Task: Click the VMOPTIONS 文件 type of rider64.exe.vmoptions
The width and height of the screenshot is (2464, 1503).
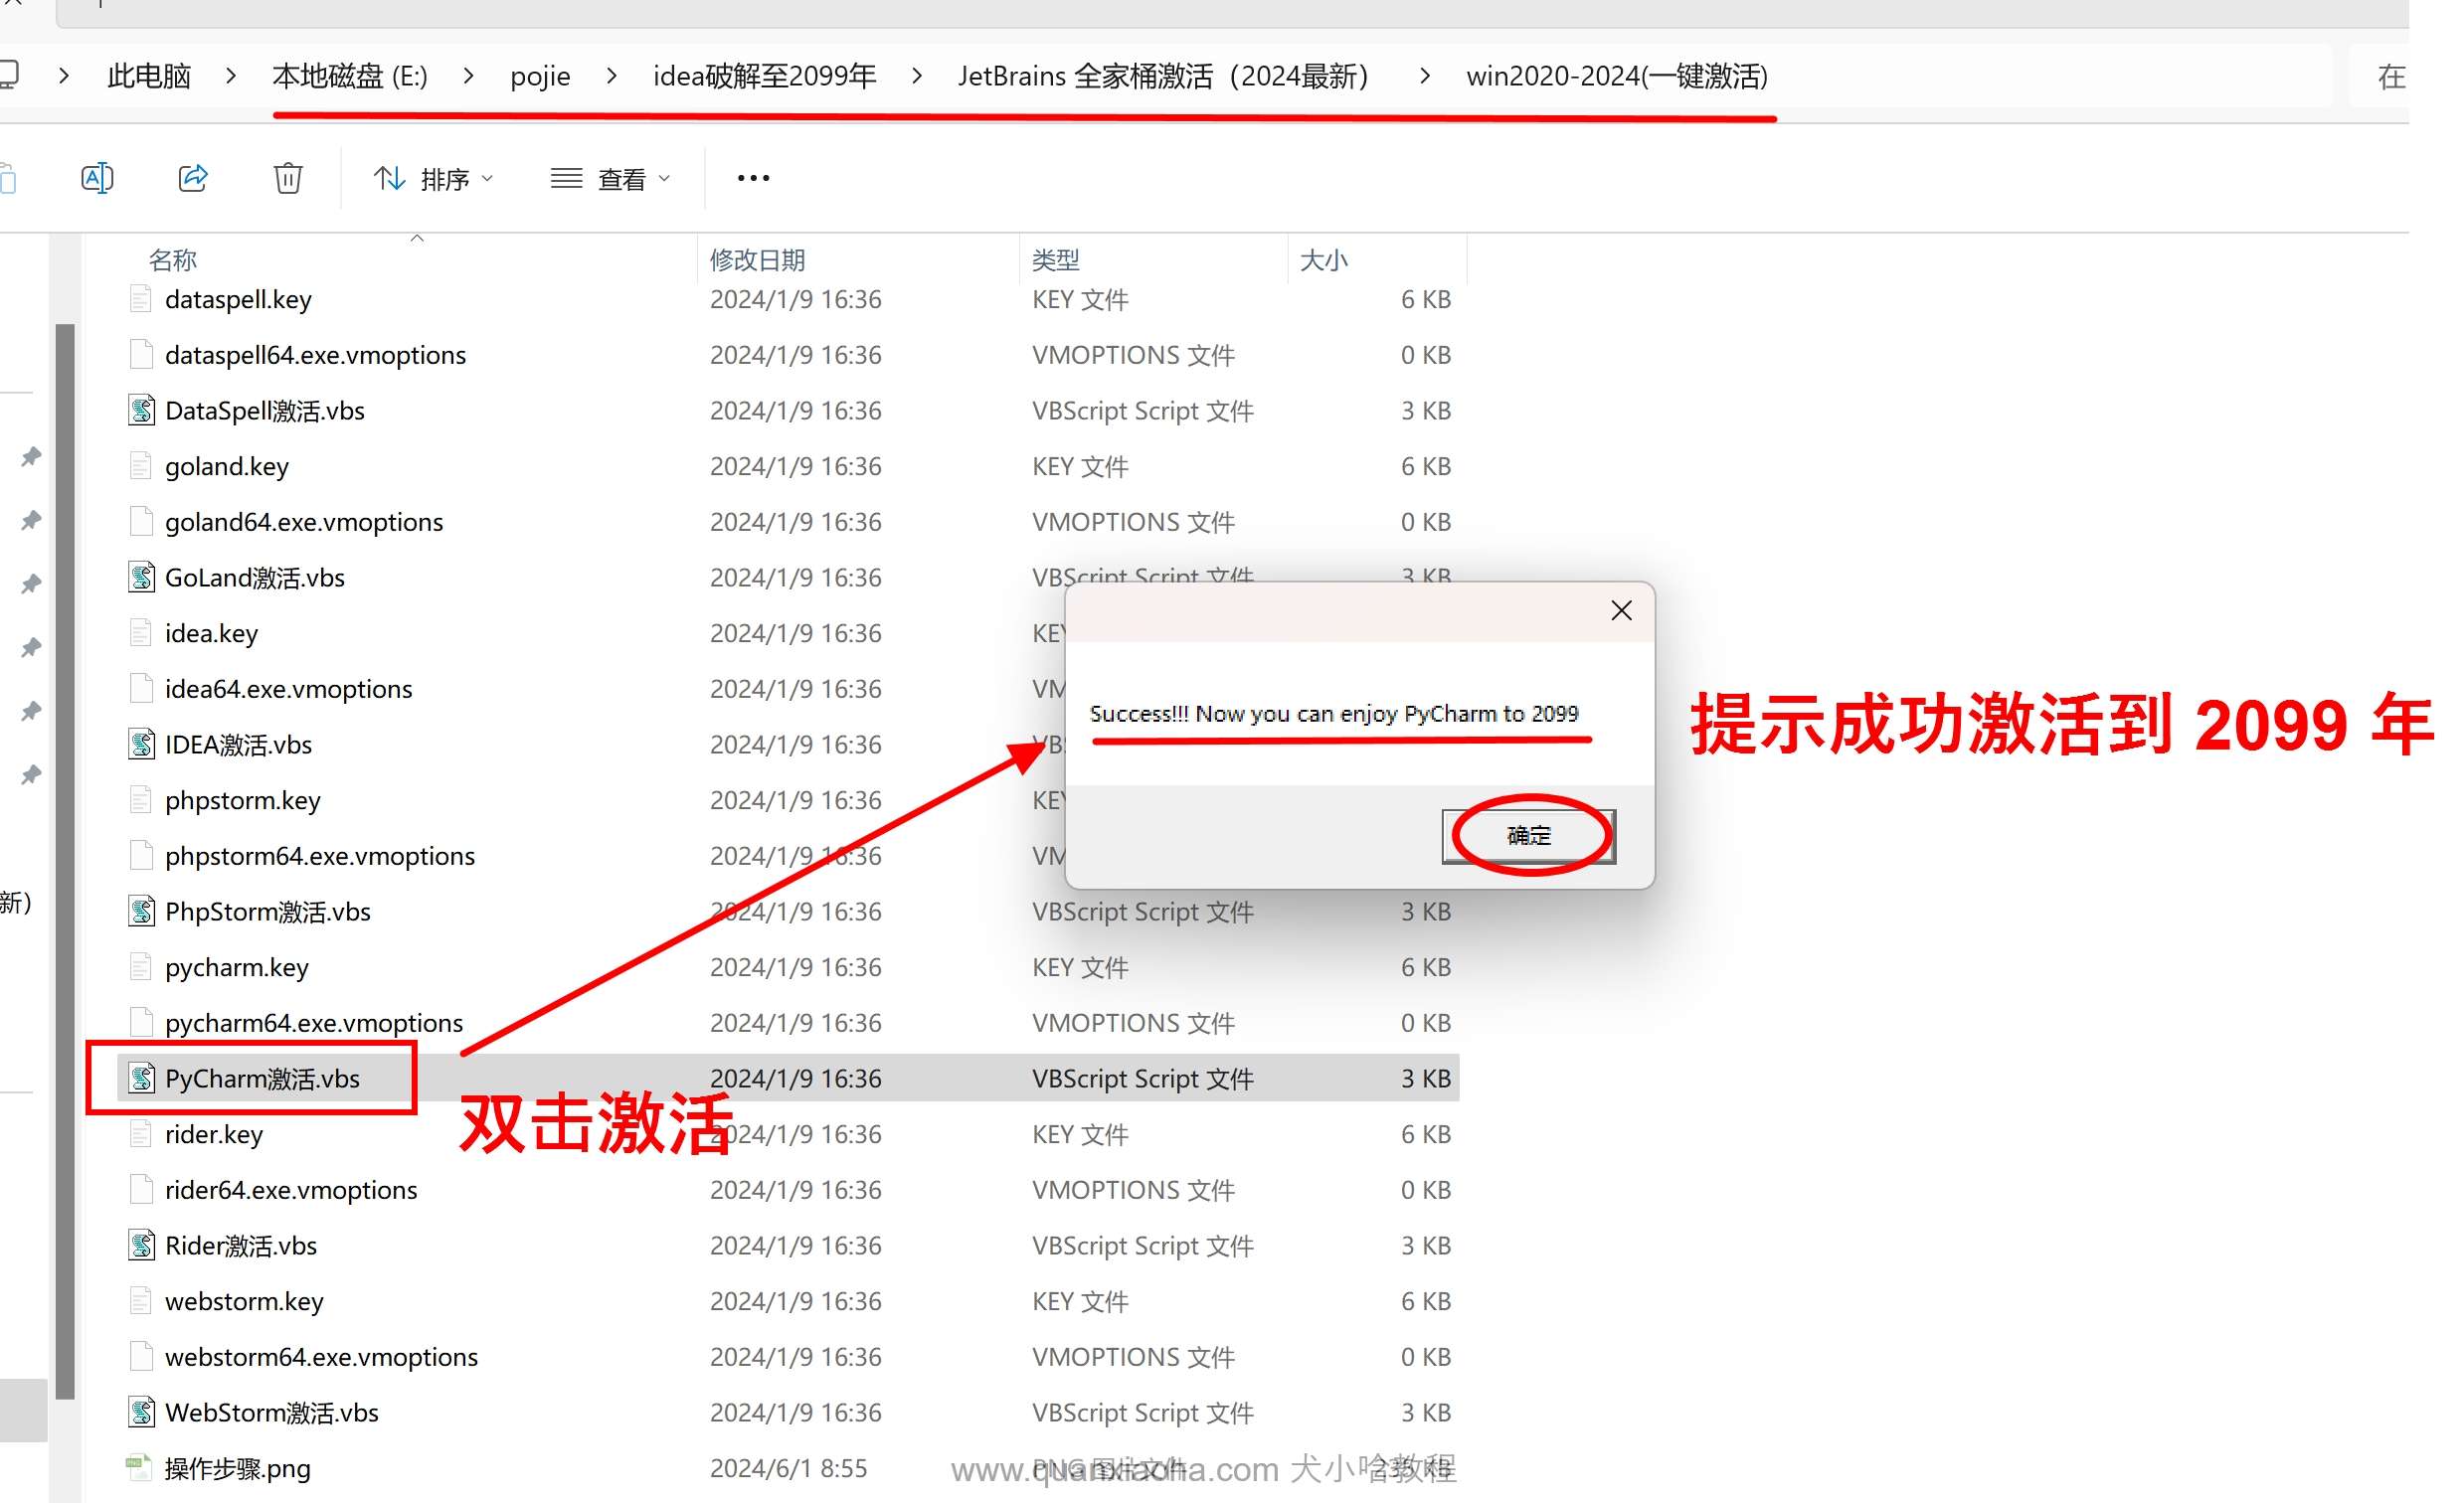Action: pos(1133,1190)
